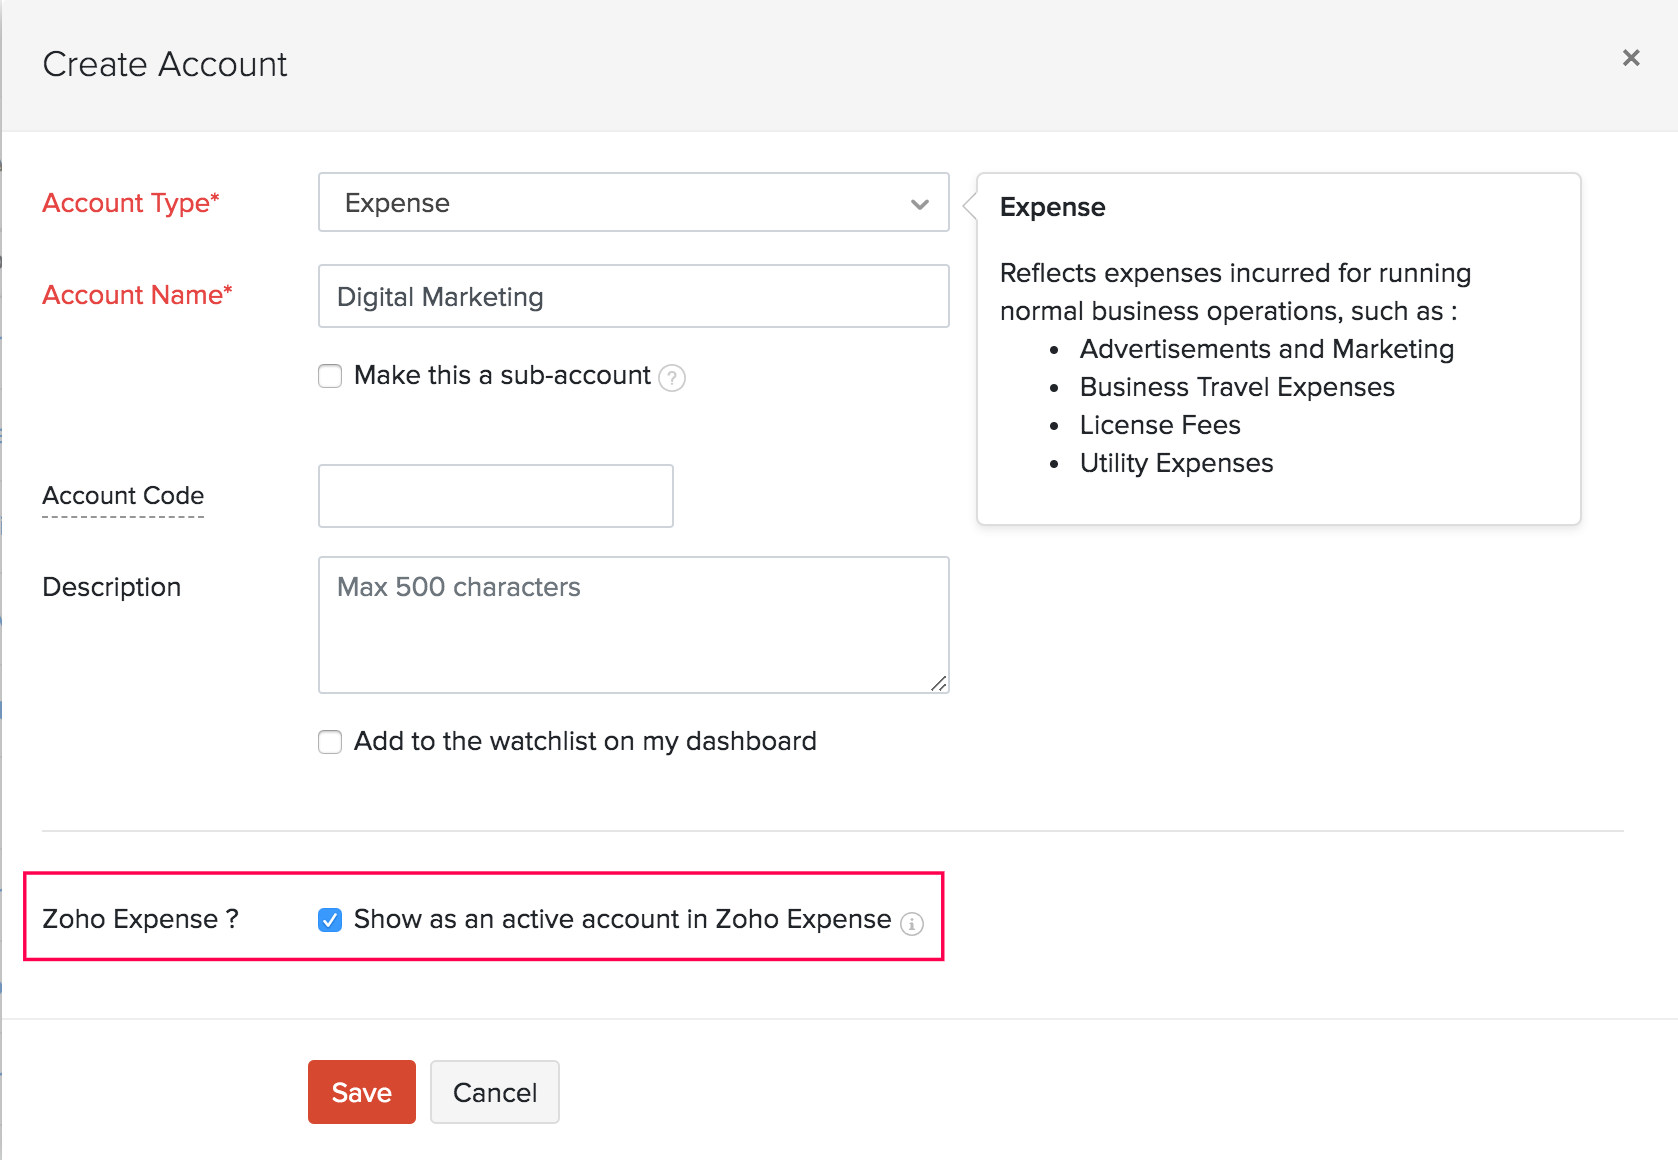
Task: Click the Expense dropdown chevron
Action: (x=919, y=203)
